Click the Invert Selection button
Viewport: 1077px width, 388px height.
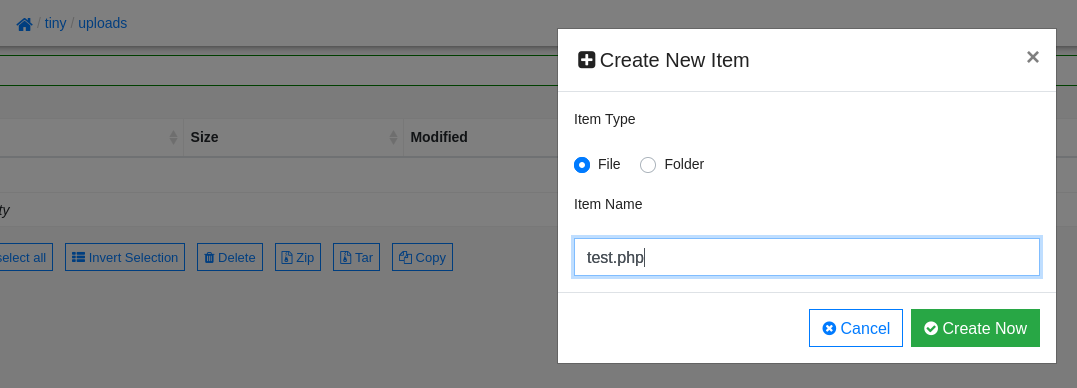click(125, 258)
